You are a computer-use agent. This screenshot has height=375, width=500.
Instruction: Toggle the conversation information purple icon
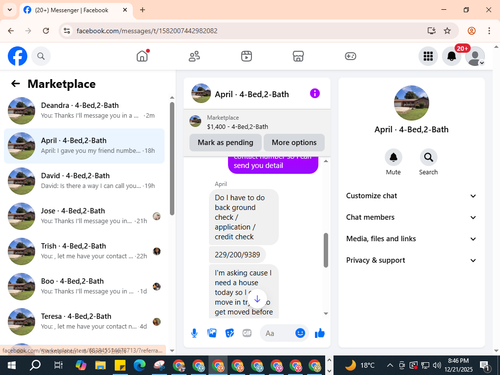[315, 93]
